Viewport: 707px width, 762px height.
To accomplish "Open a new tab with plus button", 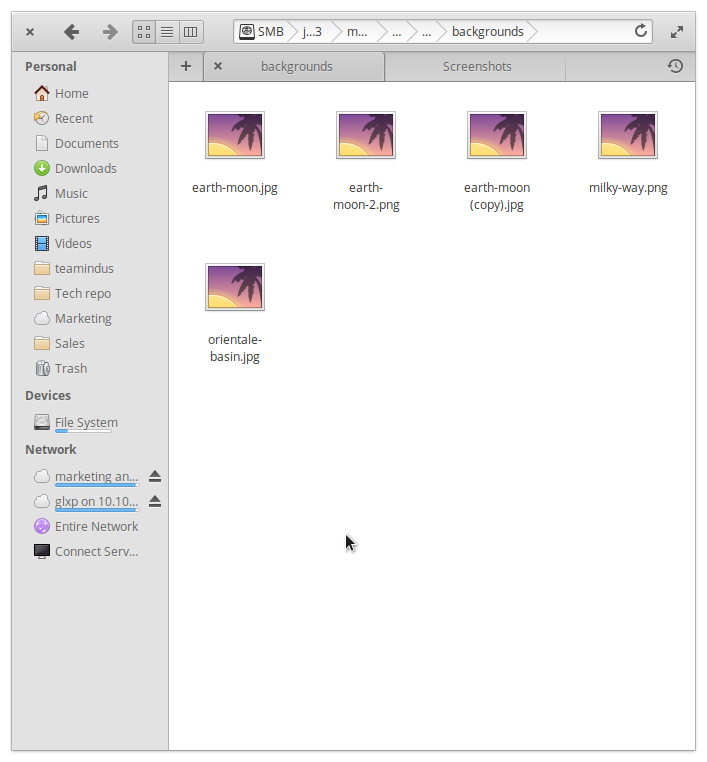I will [186, 66].
